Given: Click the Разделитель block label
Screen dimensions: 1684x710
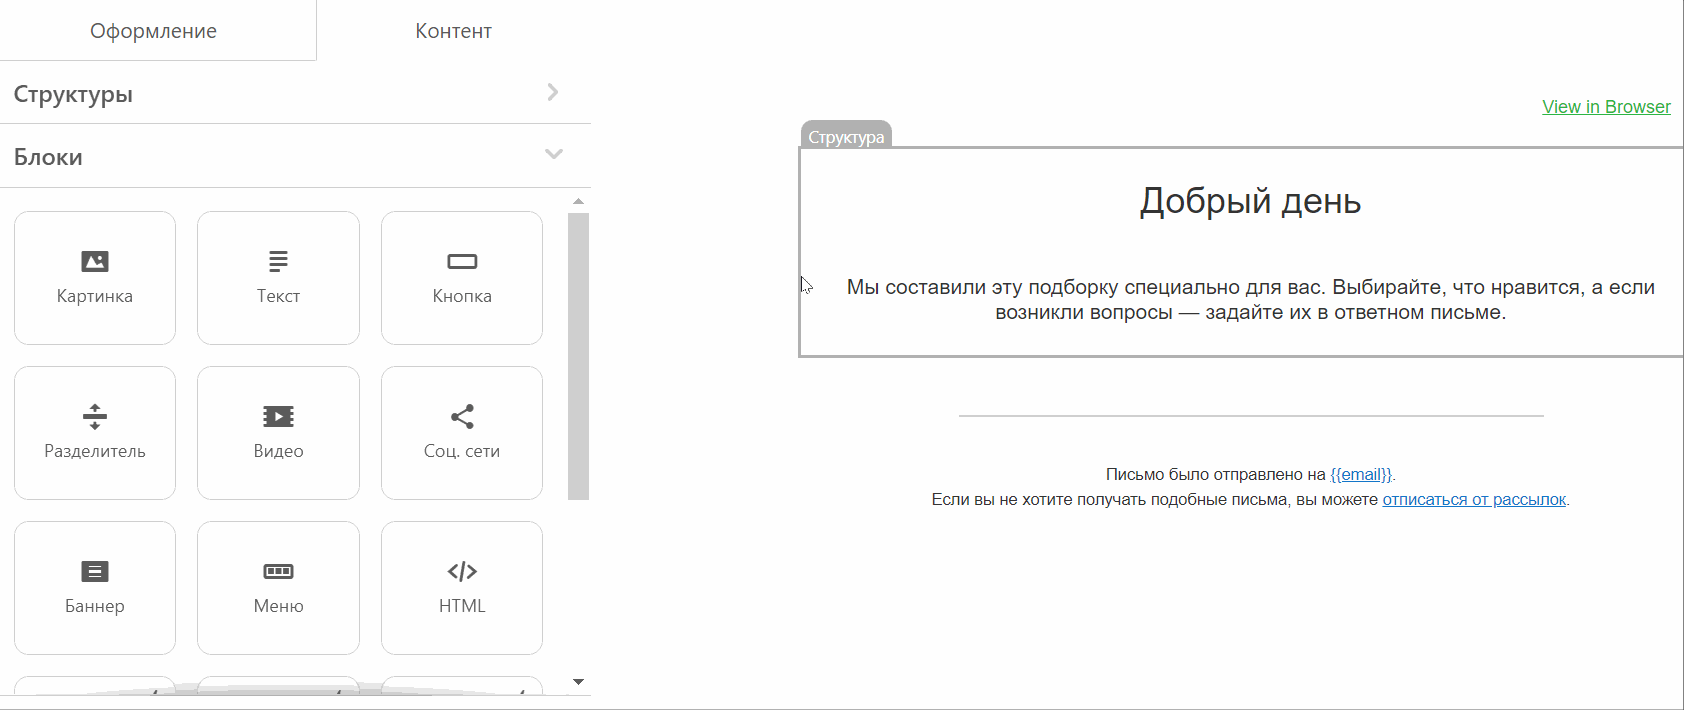Looking at the screenshot, I should pos(95,451).
